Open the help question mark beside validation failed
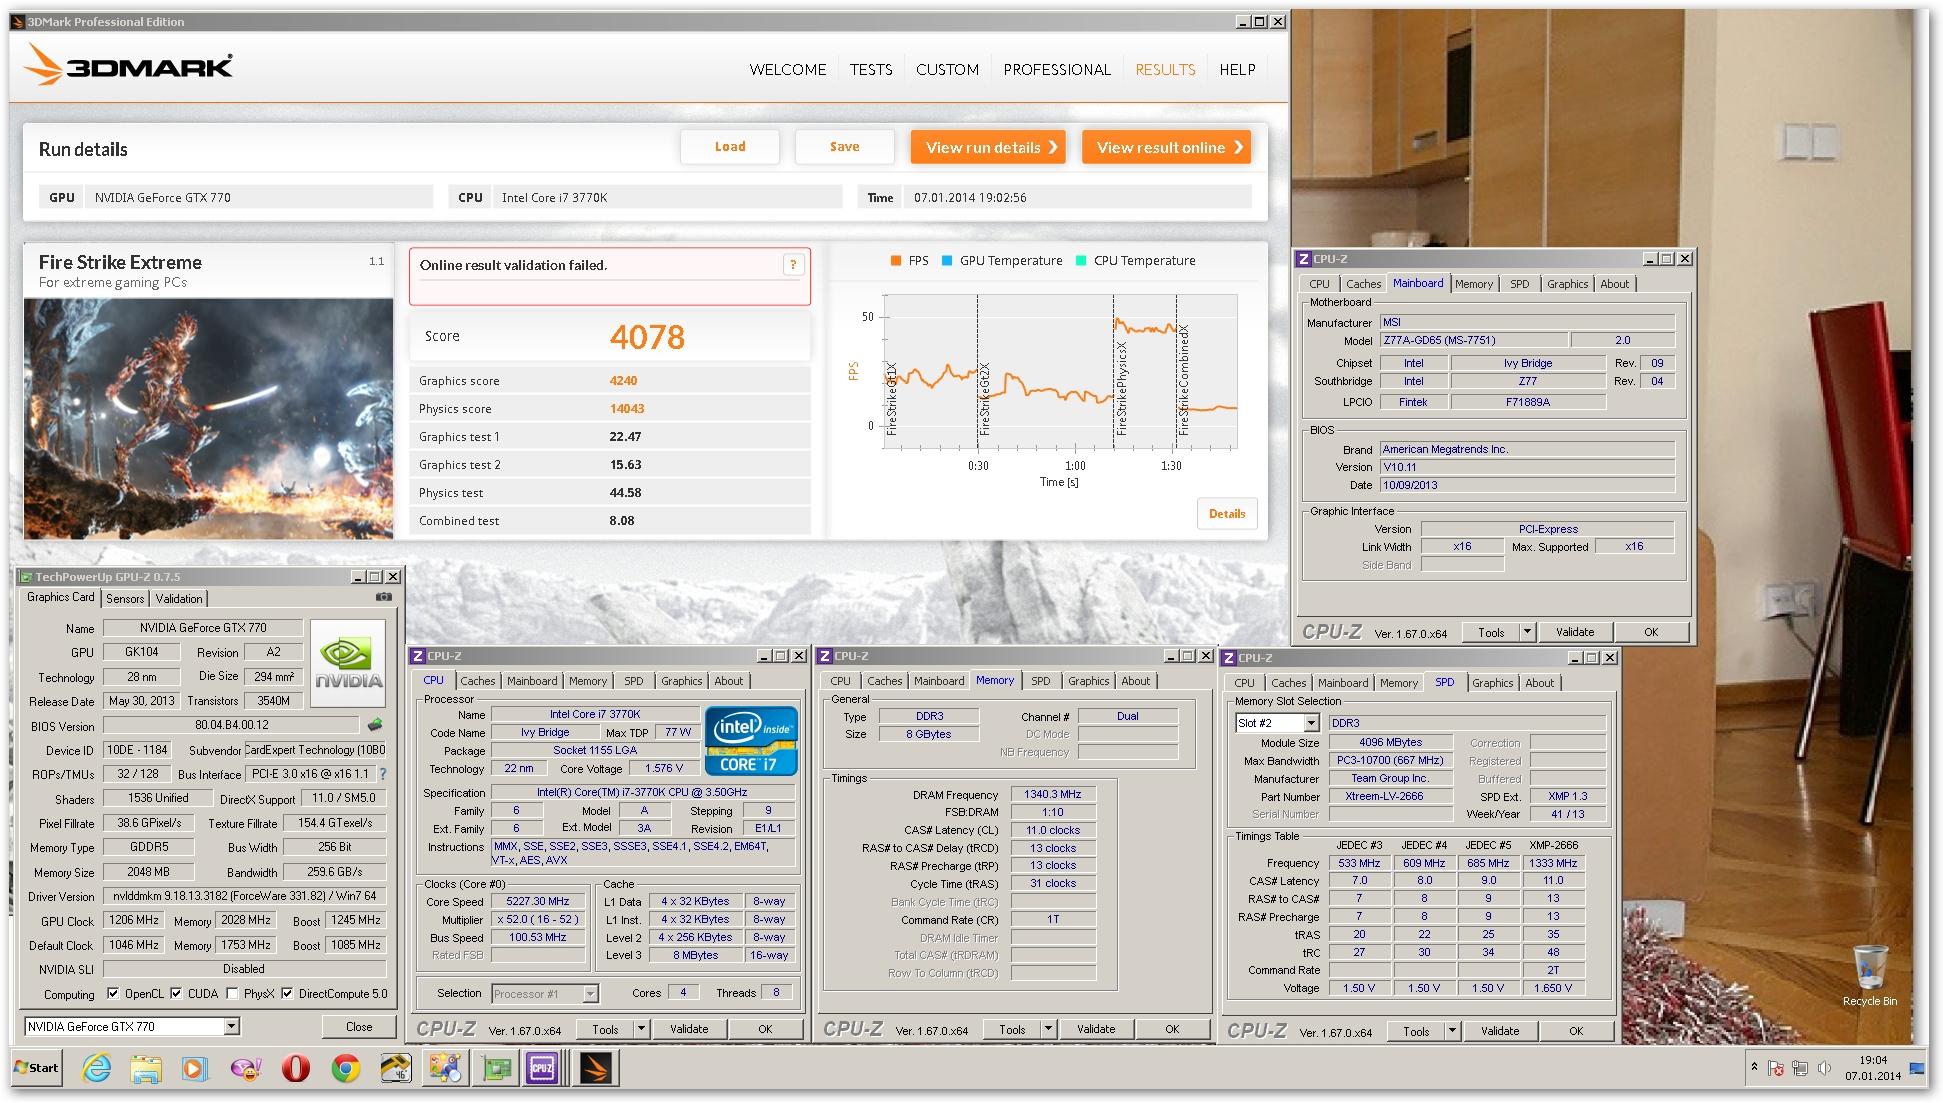Screen dimensions: 1943x1103 pos(793,265)
